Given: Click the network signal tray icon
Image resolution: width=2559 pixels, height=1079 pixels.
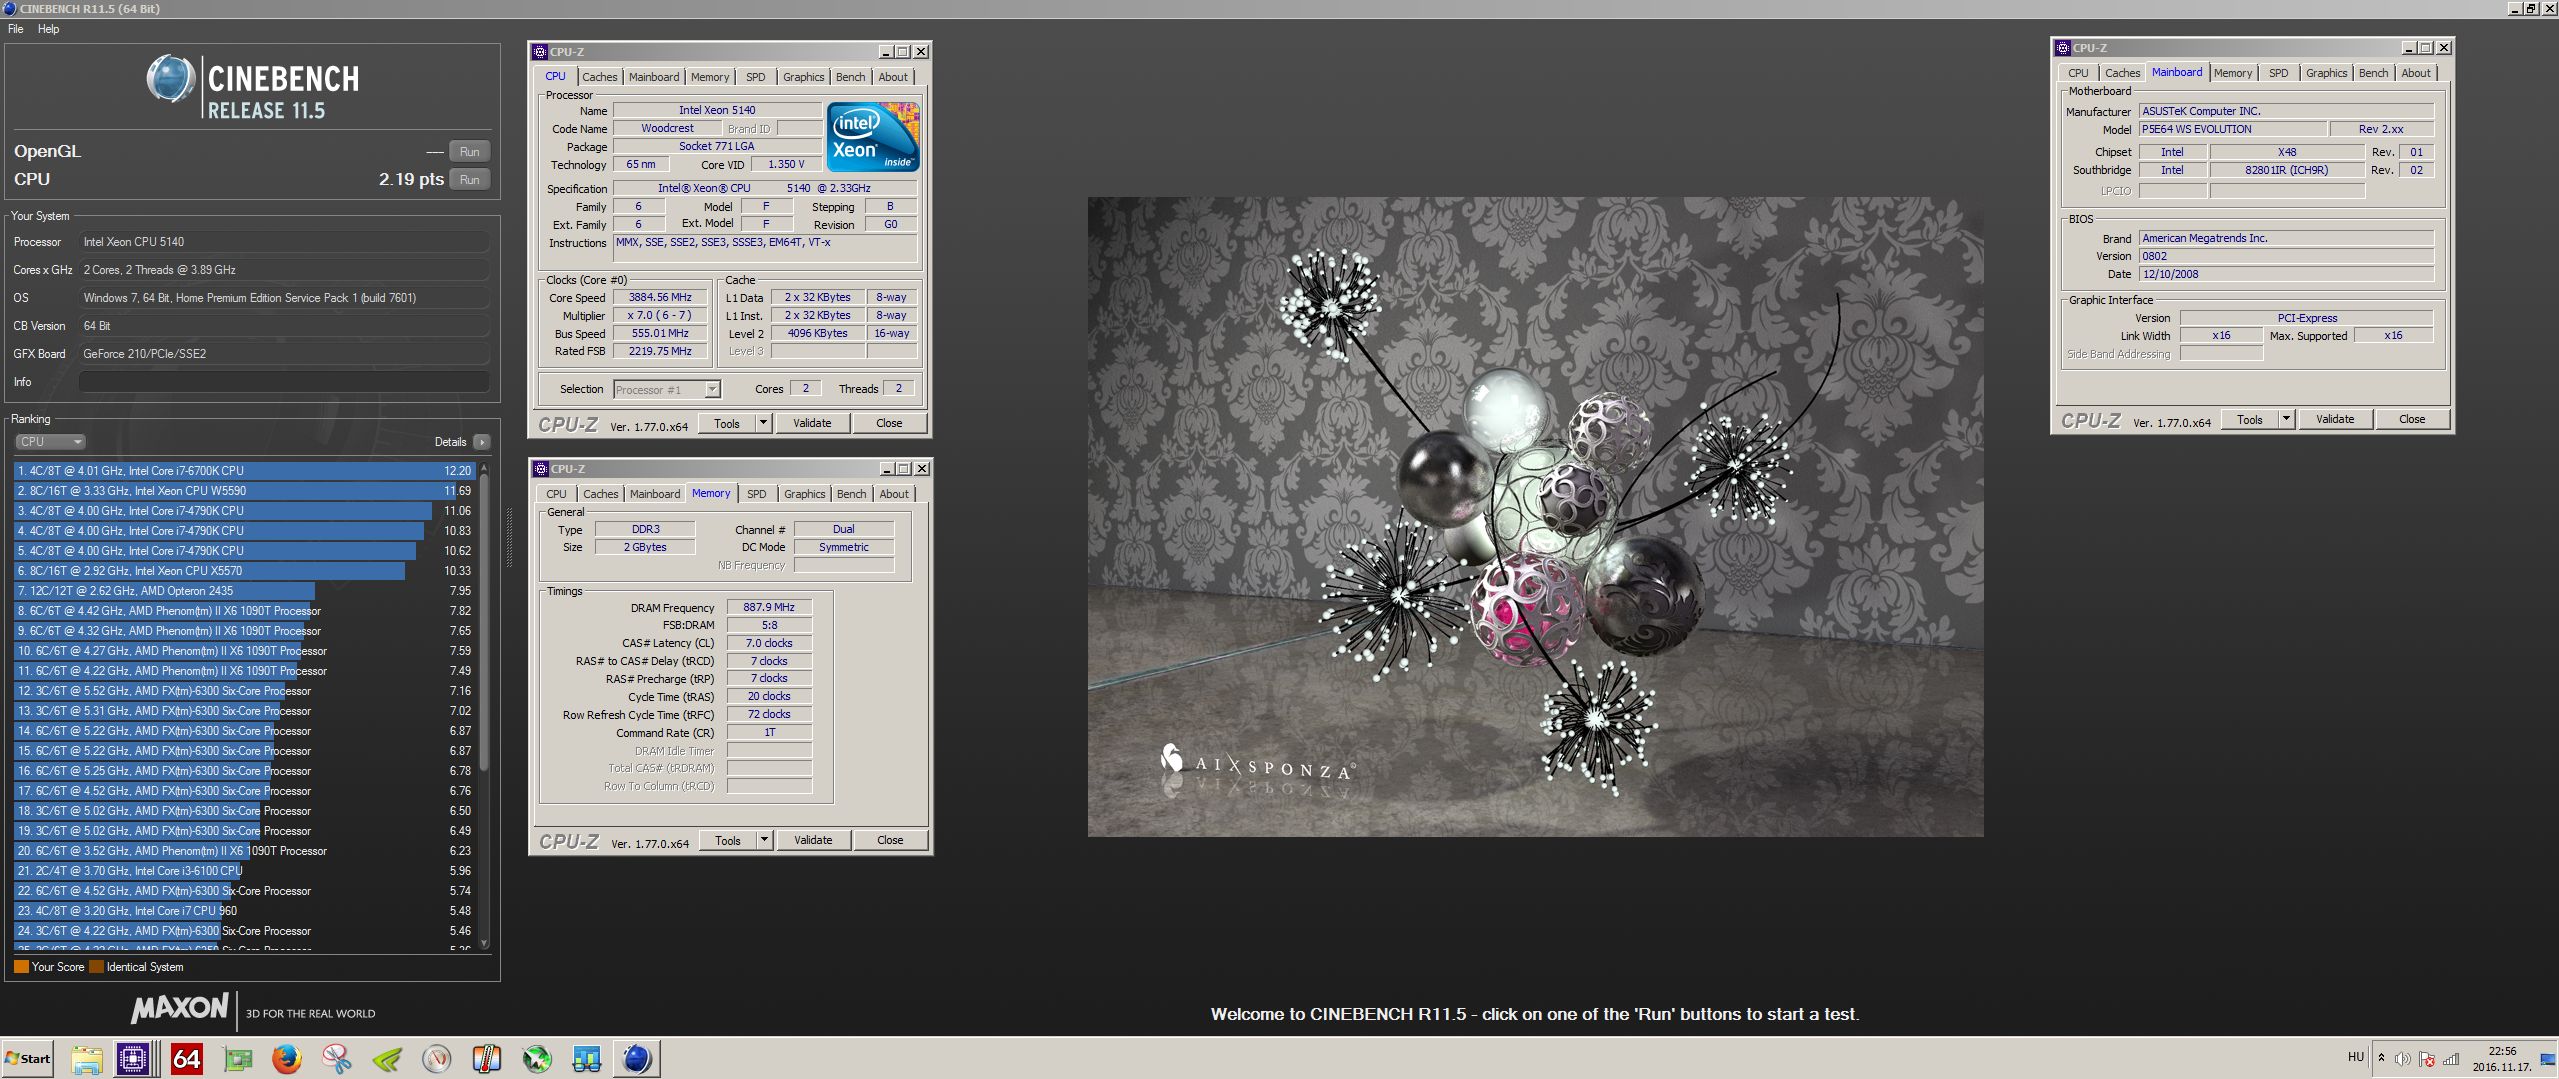Looking at the screenshot, I should tap(2451, 1059).
